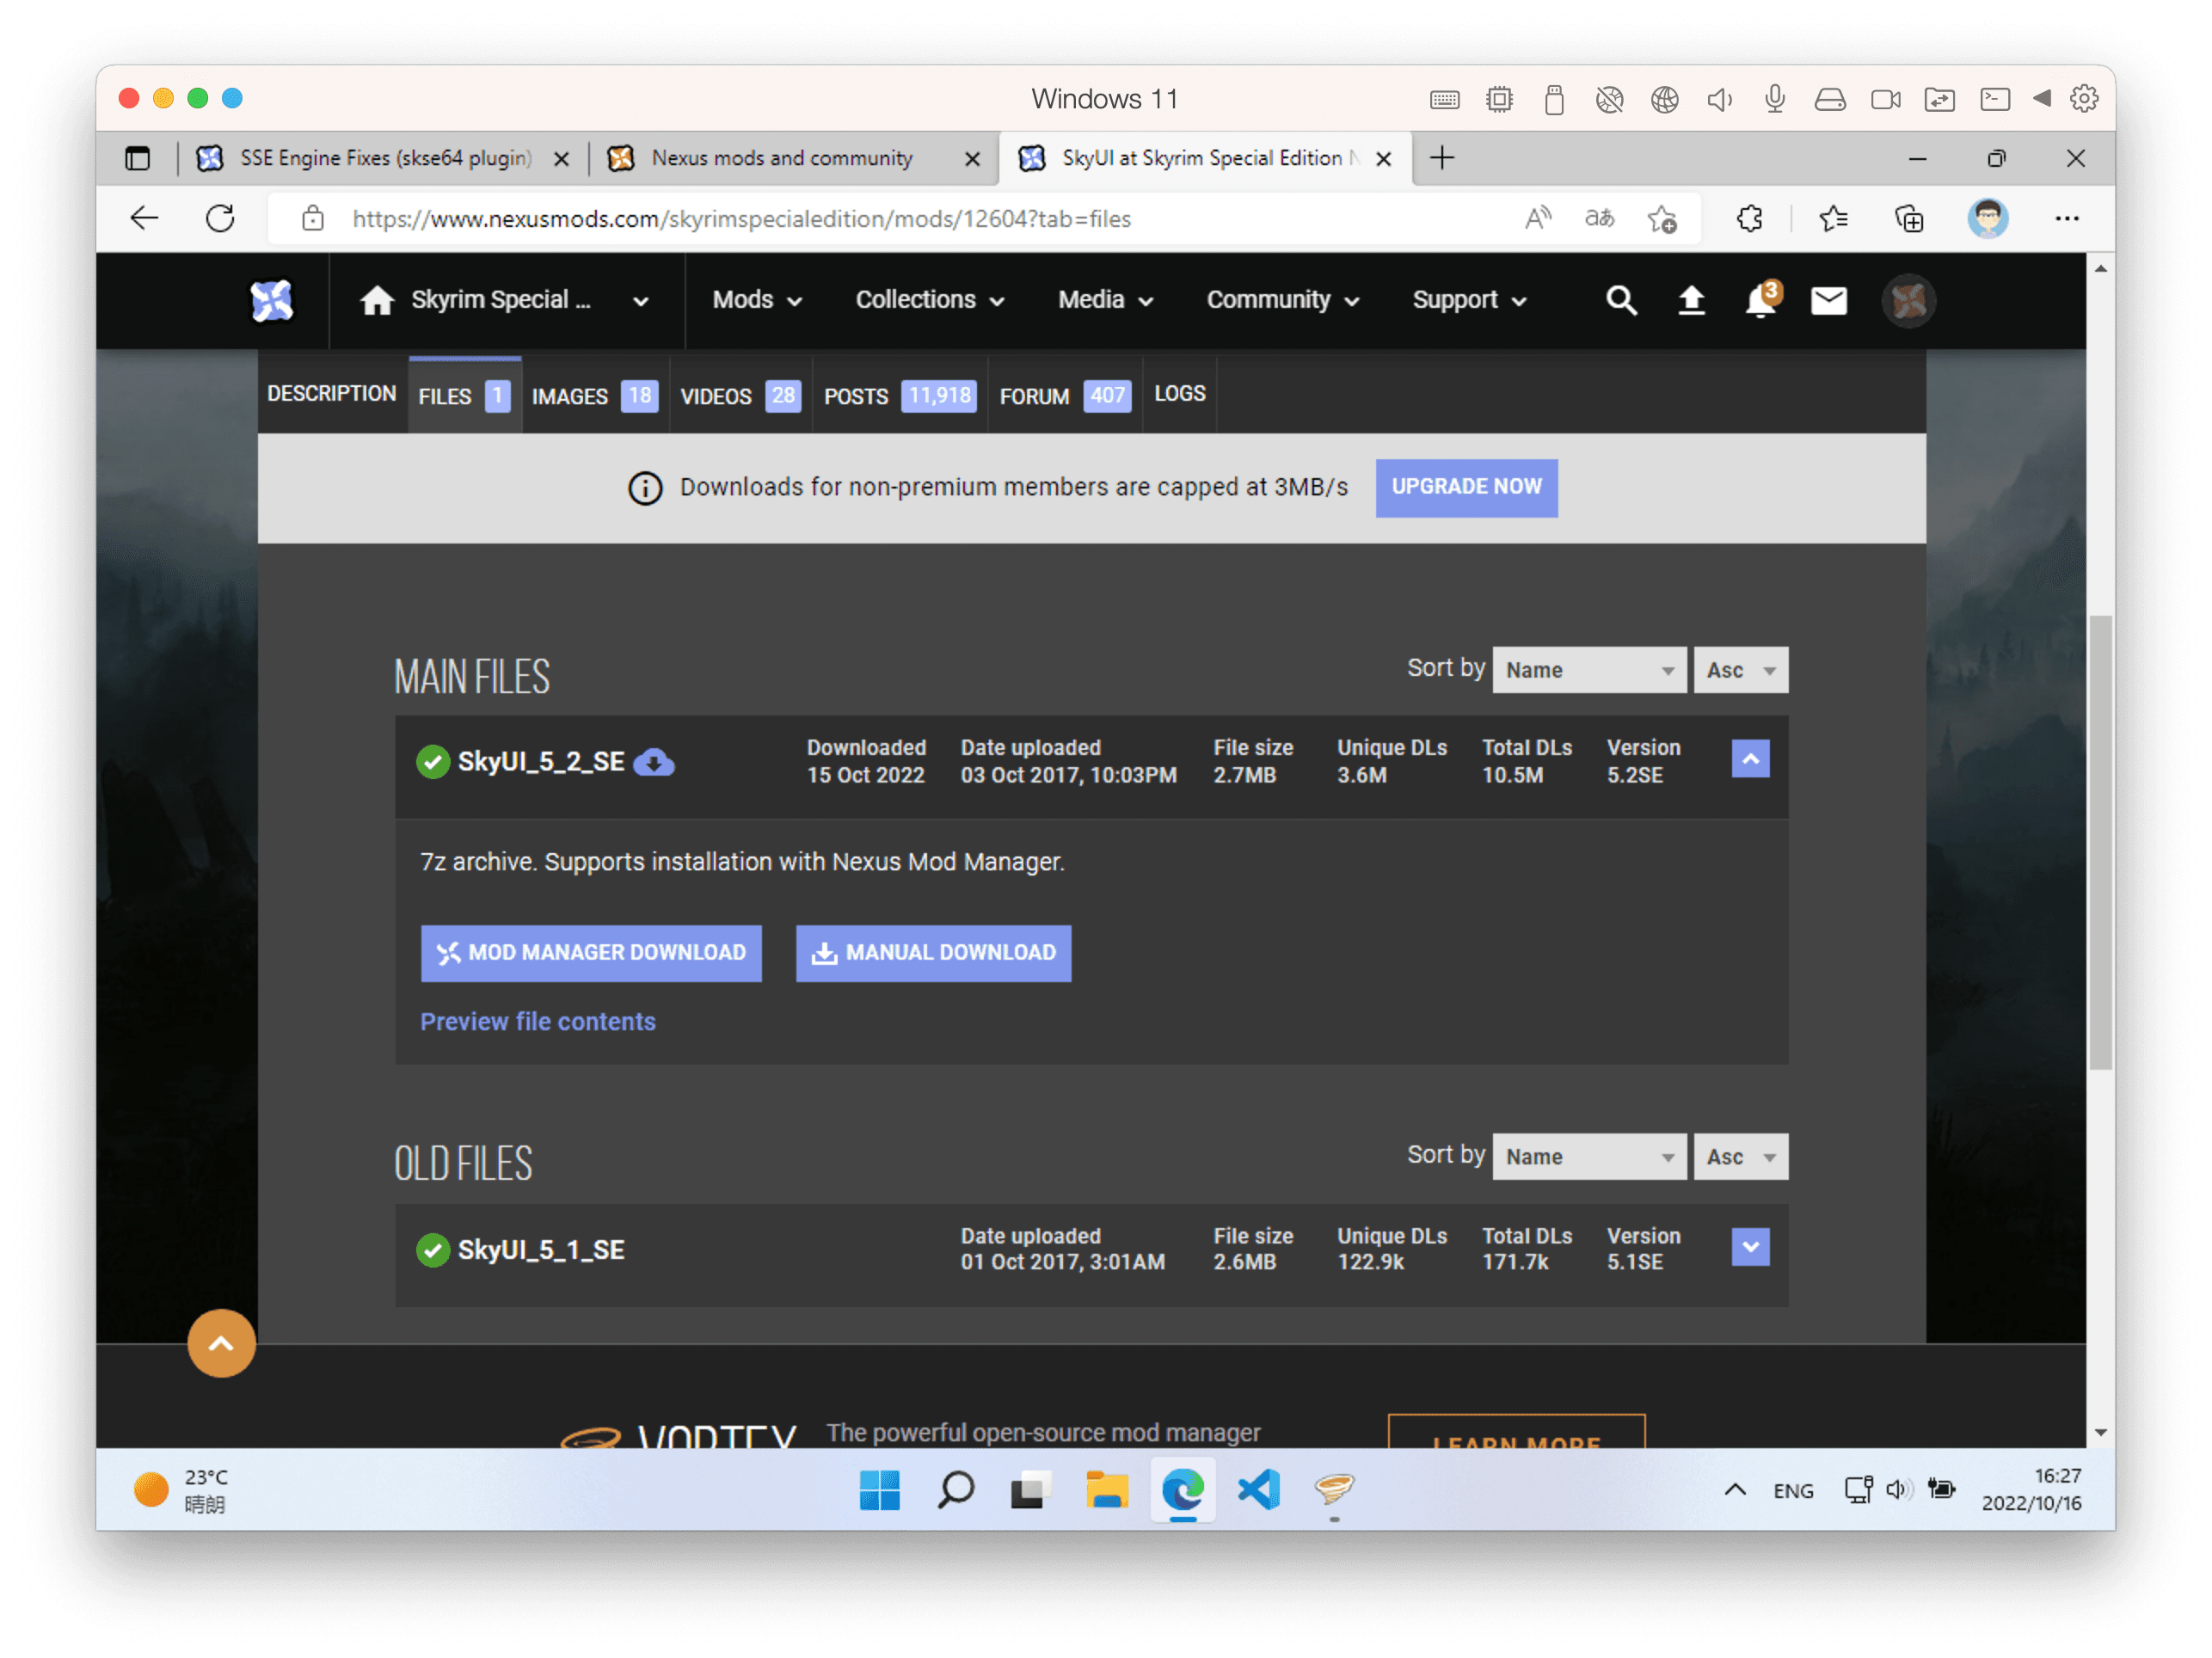Open the Support dropdown menu

1468,300
